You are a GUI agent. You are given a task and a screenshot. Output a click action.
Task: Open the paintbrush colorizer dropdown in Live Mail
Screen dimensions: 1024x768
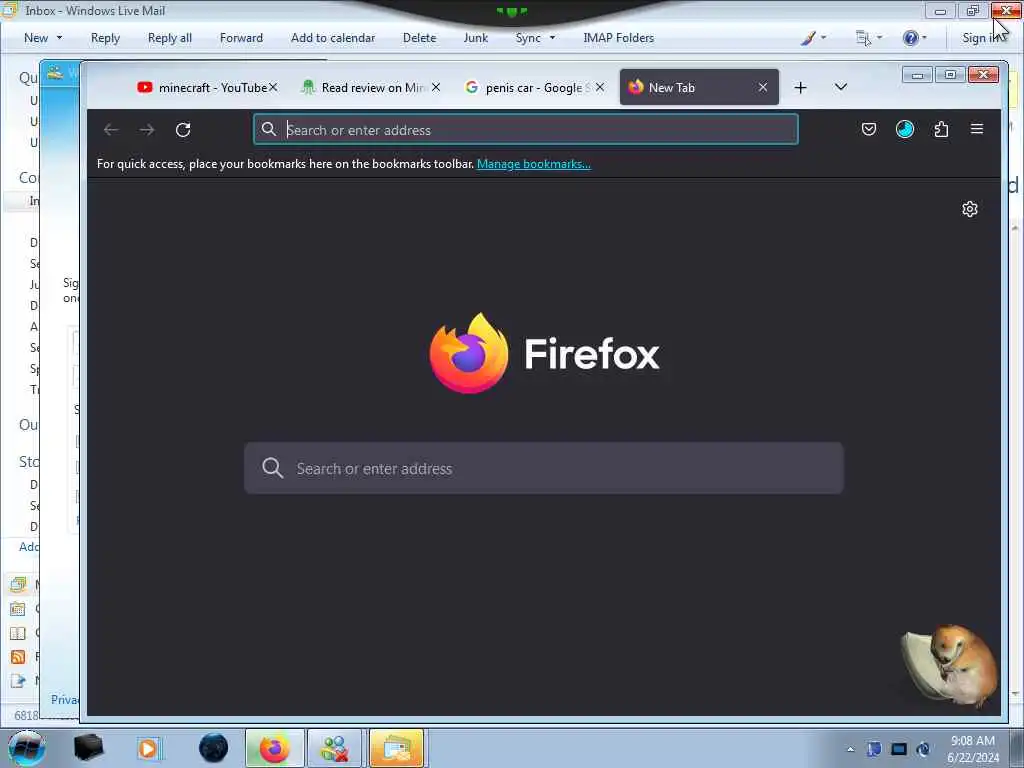(813, 38)
